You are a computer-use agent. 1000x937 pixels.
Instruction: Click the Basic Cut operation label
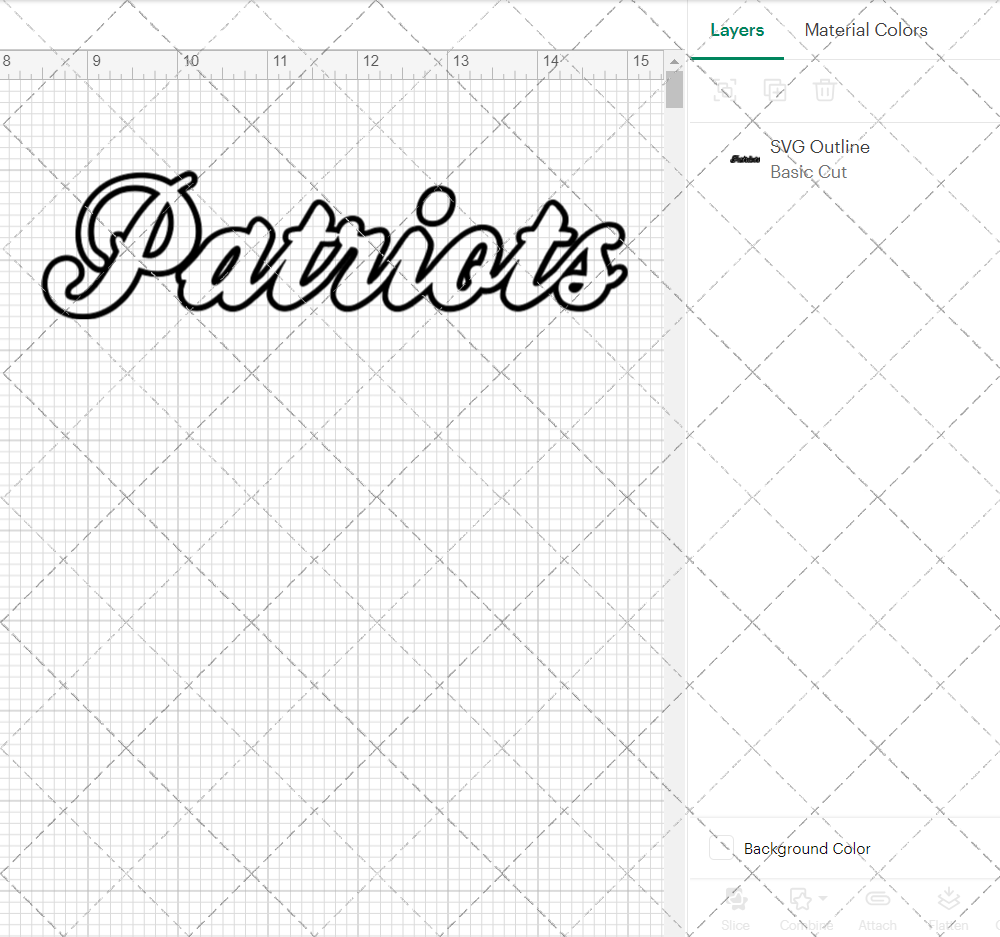[x=808, y=172]
